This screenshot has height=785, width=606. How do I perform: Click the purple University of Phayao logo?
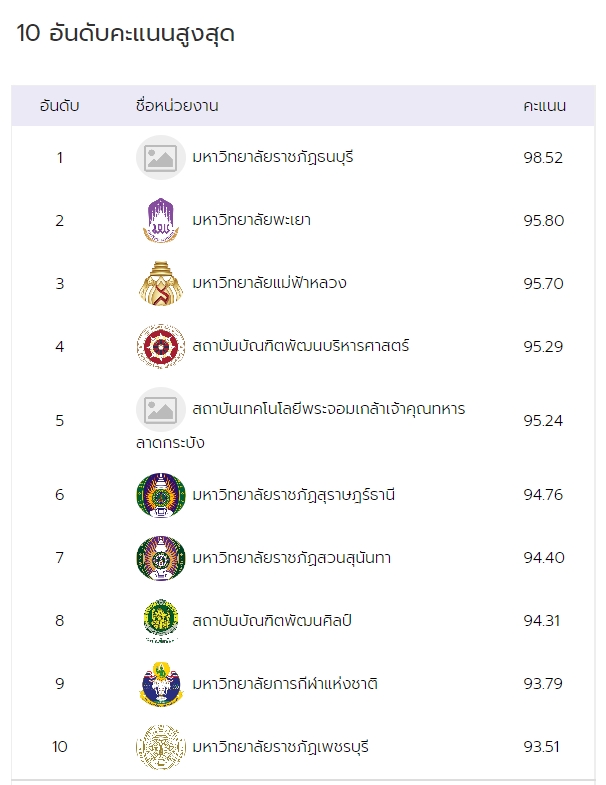point(161,220)
